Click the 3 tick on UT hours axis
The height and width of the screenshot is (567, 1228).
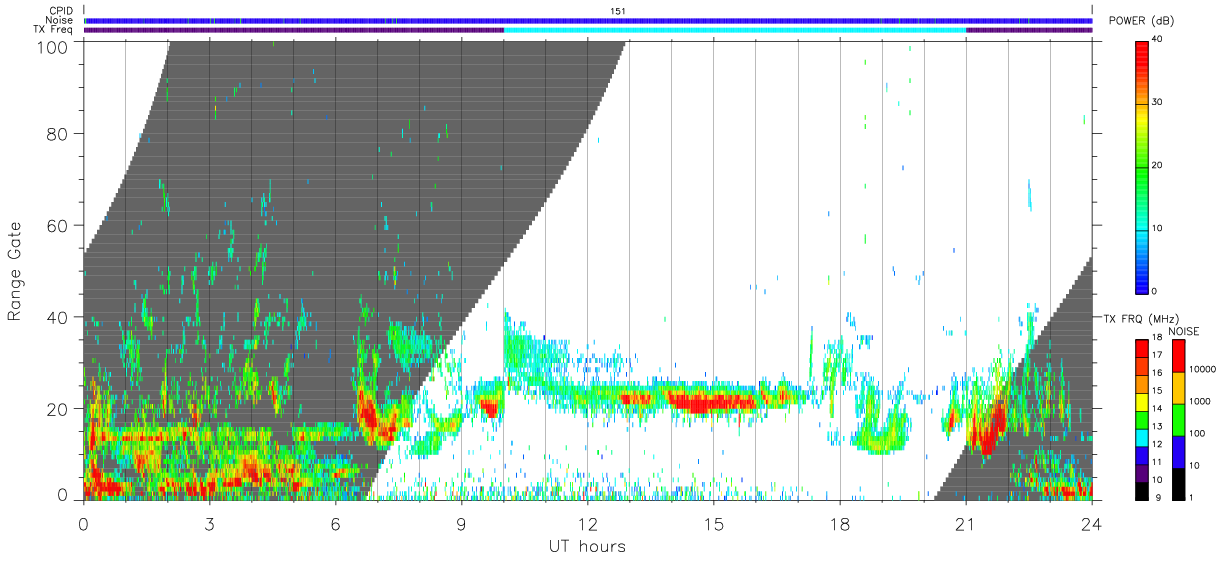(209, 523)
